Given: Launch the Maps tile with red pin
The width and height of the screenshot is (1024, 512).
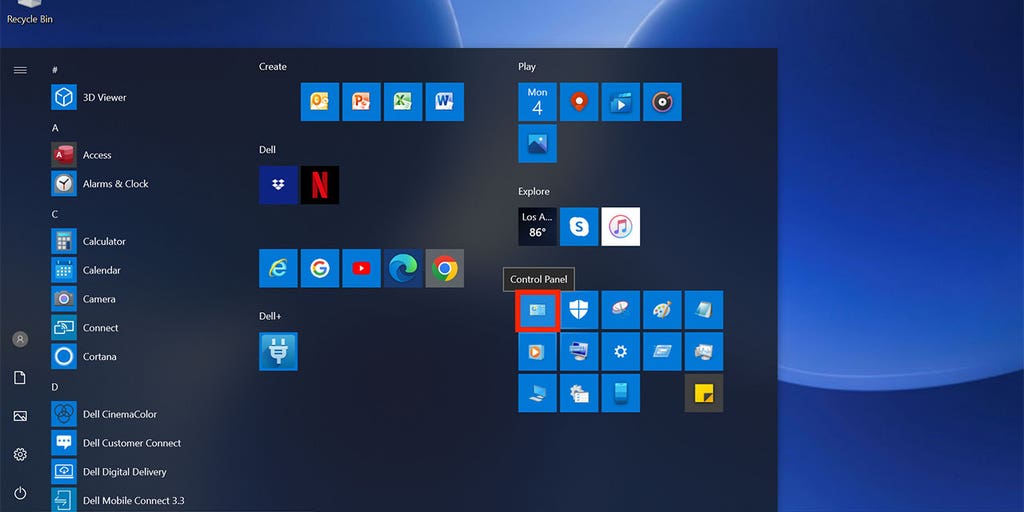Looking at the screenshot, I should (x=579, y=102).
